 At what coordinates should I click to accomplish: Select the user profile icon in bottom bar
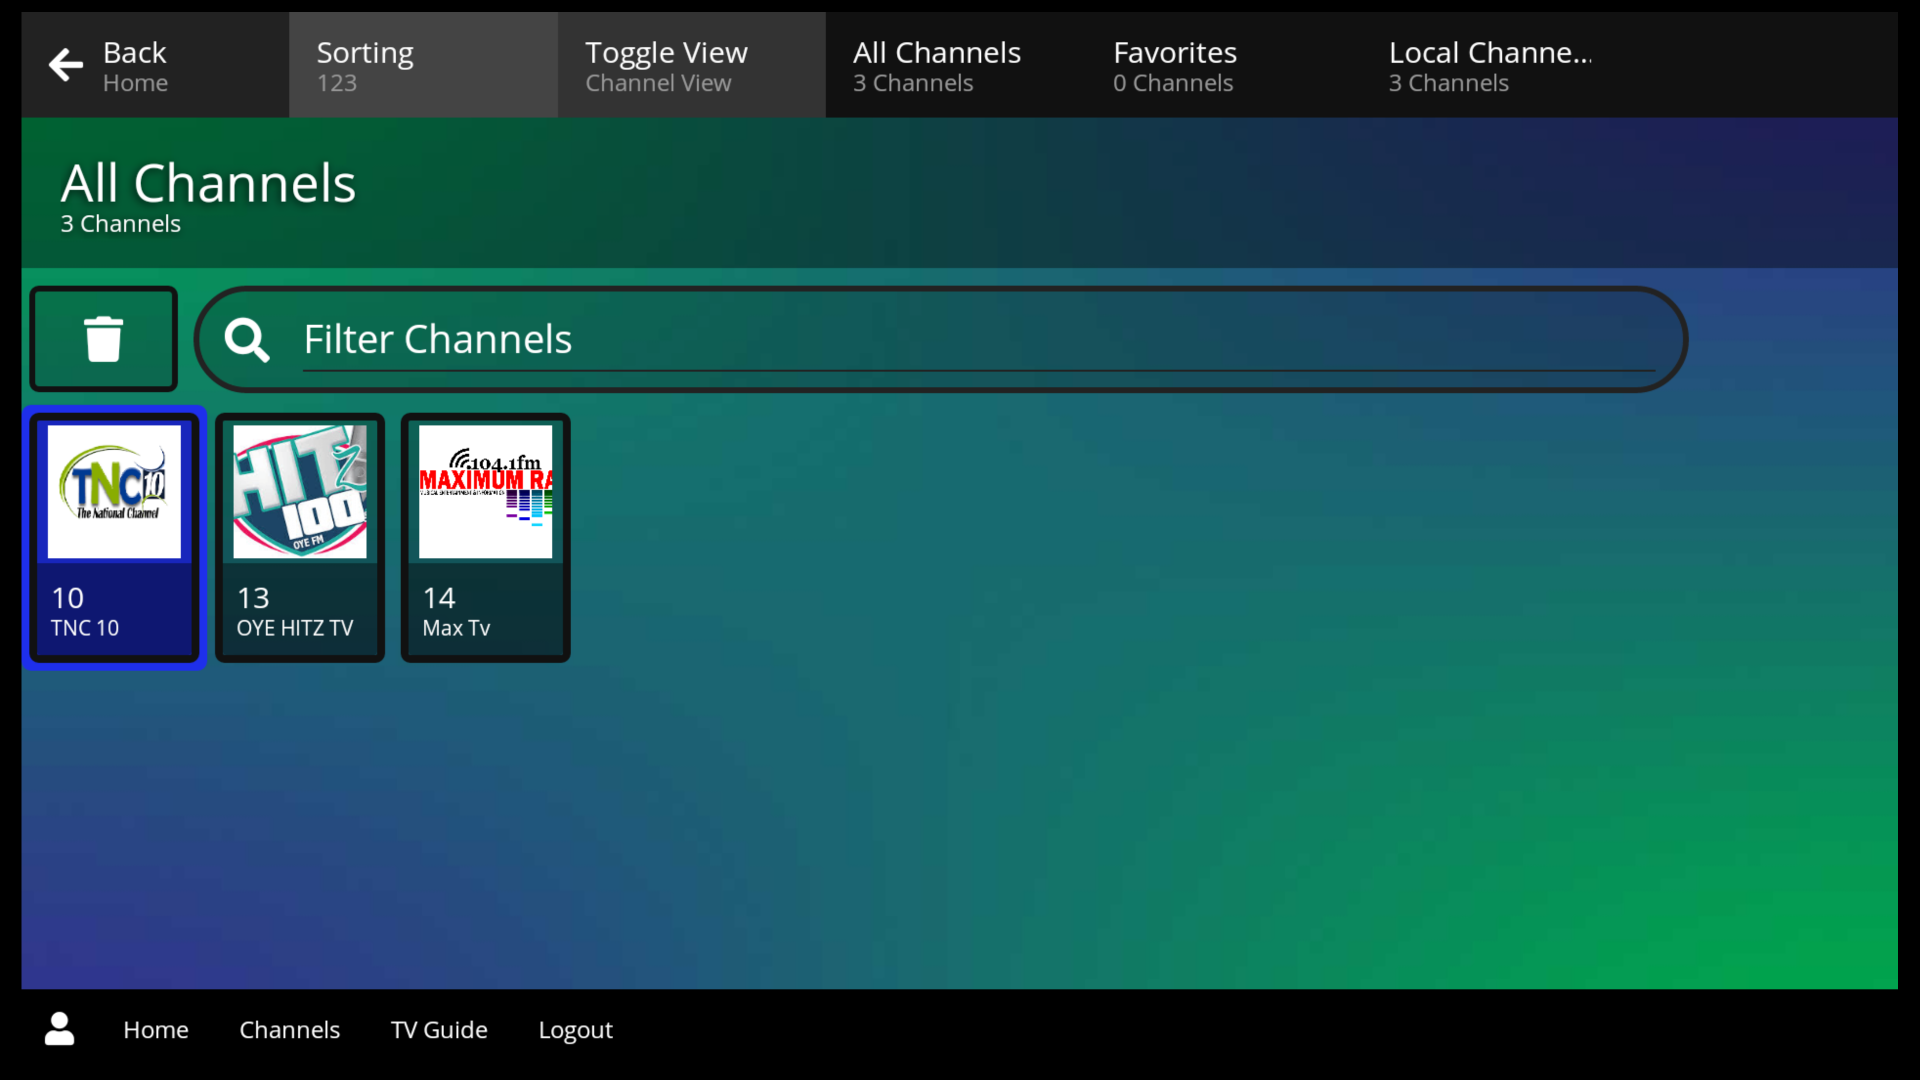[x=59, y=1029]
